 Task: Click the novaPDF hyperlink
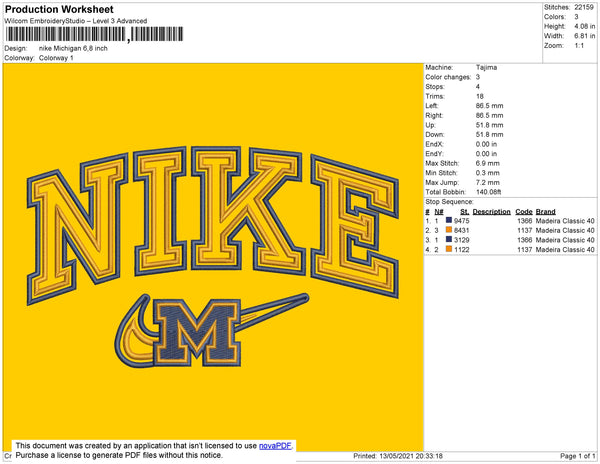pyautogui.click(x=275, y=446)
